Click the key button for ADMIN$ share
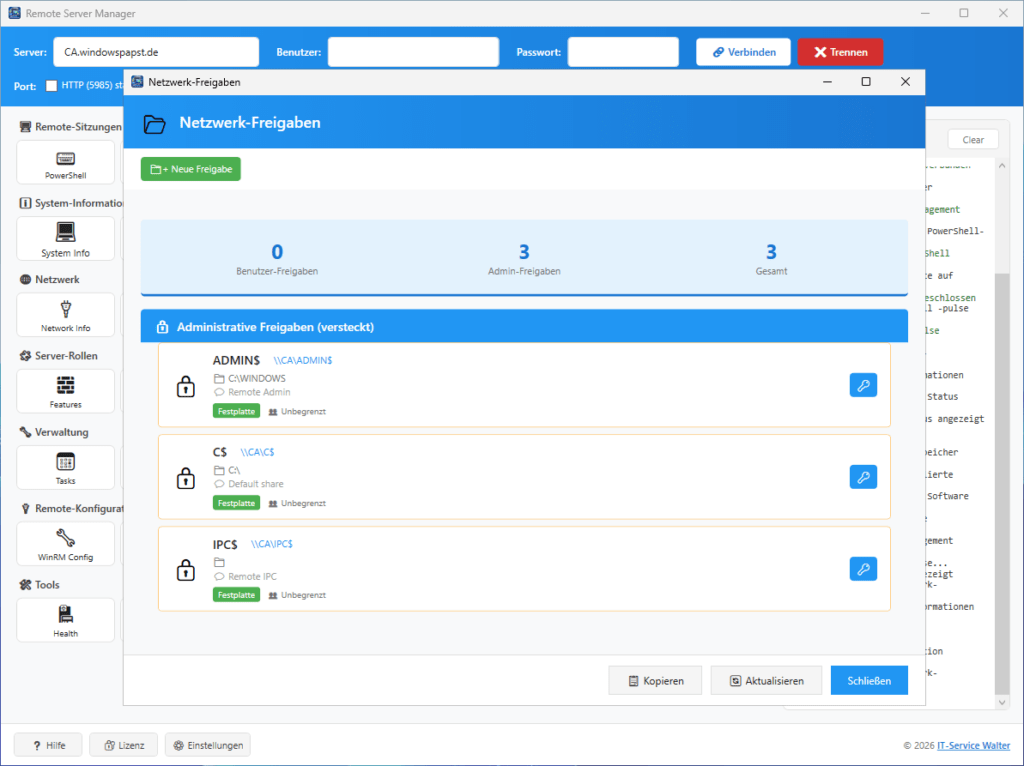This screenshot has height=766, width=1024. pyautogui.click(x=863, y=385)
